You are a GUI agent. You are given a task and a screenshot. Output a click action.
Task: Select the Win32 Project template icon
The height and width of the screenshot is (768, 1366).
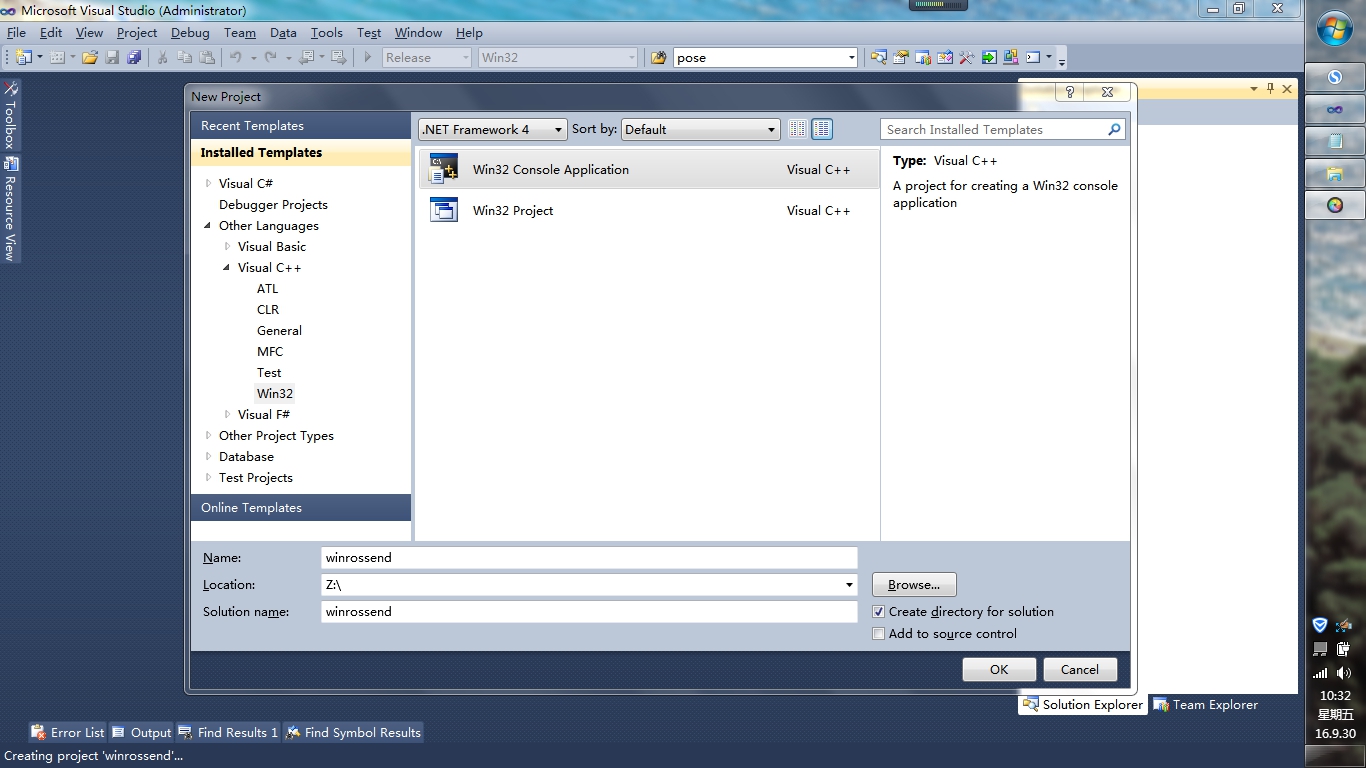click(443, 210)
